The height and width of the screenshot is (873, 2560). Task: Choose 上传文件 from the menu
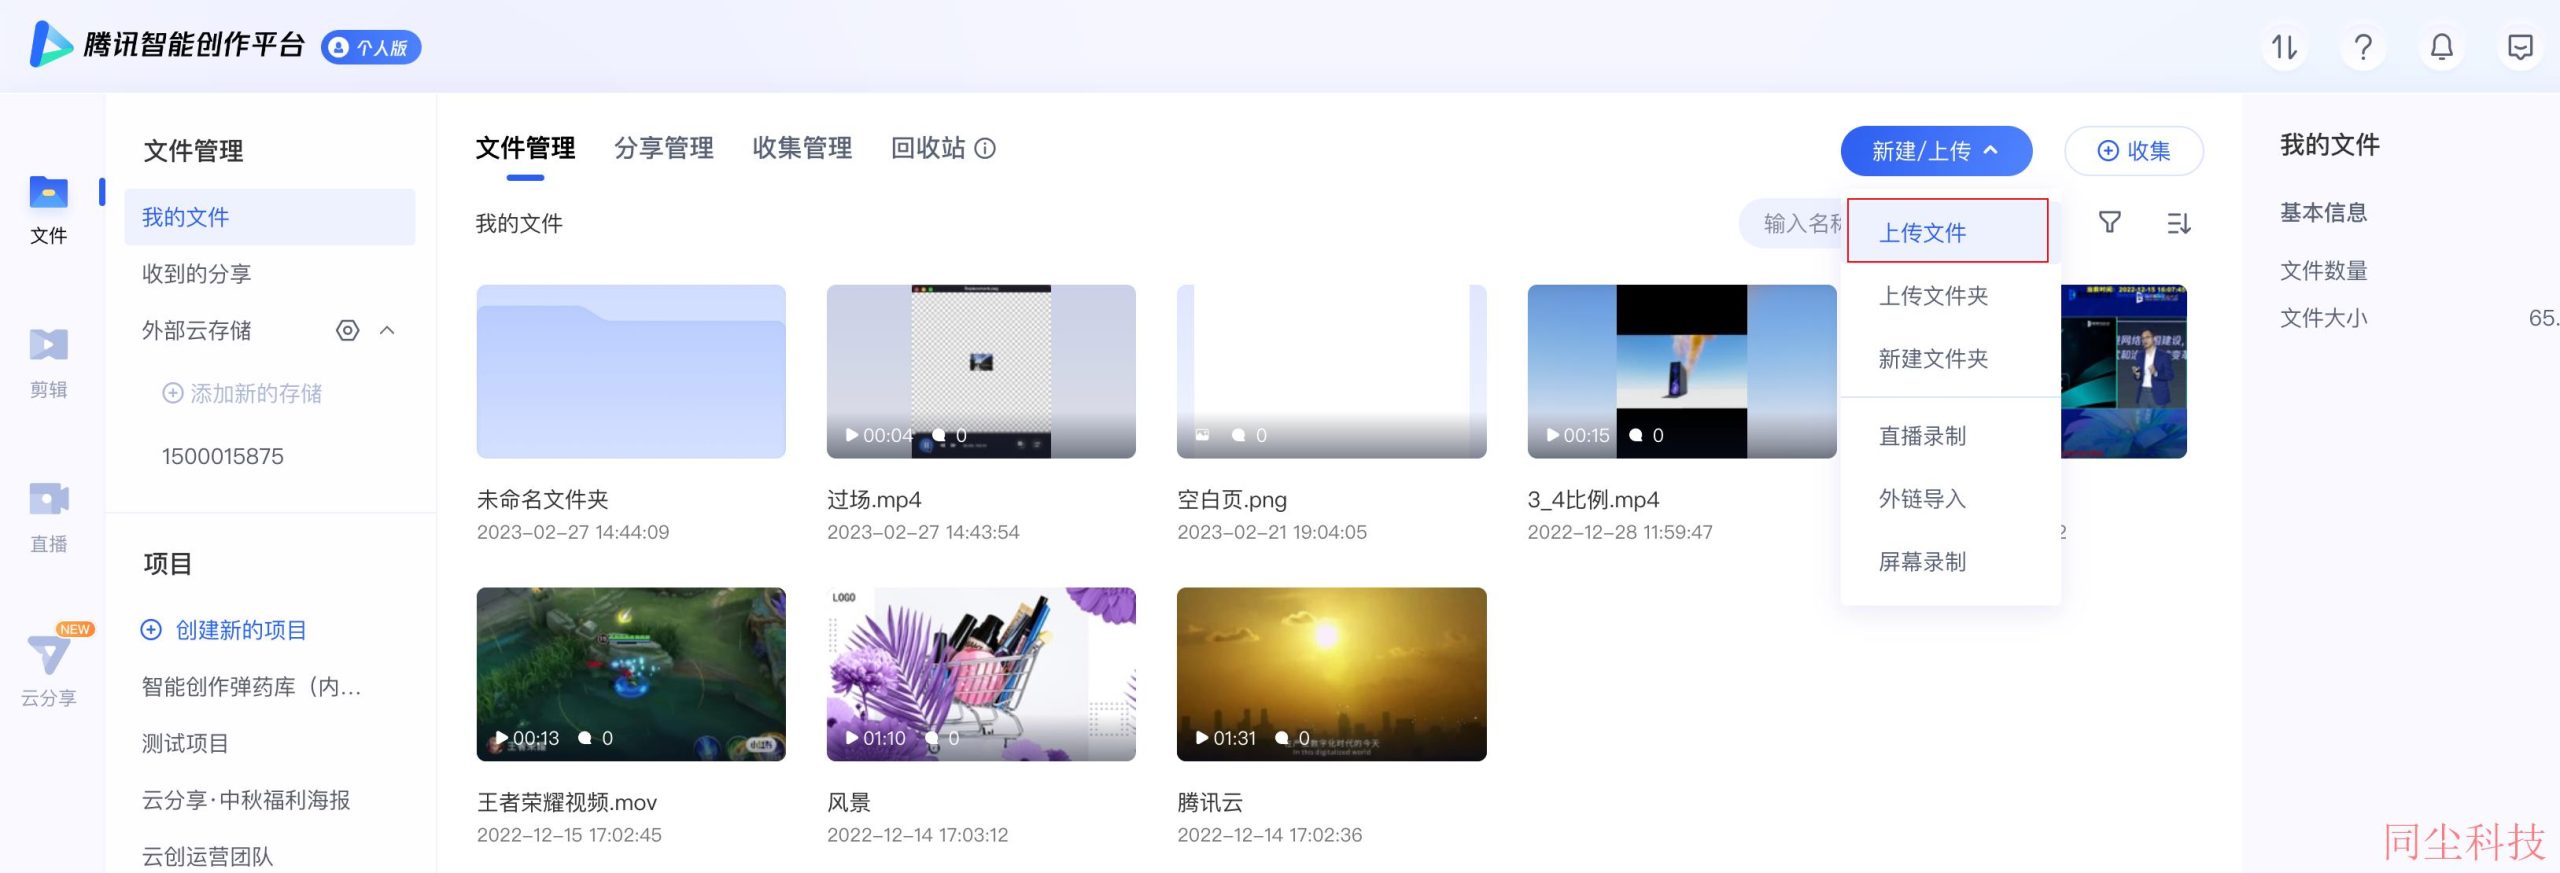(1948, 232)
